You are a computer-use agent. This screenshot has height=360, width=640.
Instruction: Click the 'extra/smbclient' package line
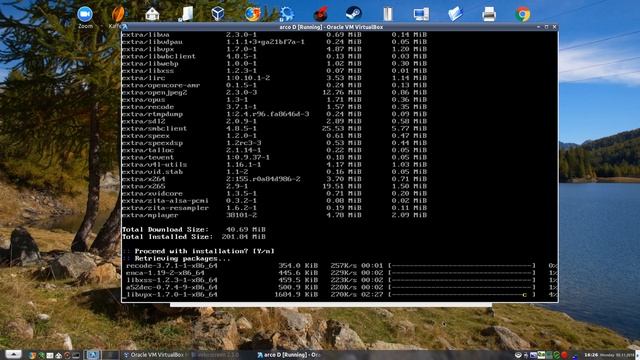(x=274, y=129)
